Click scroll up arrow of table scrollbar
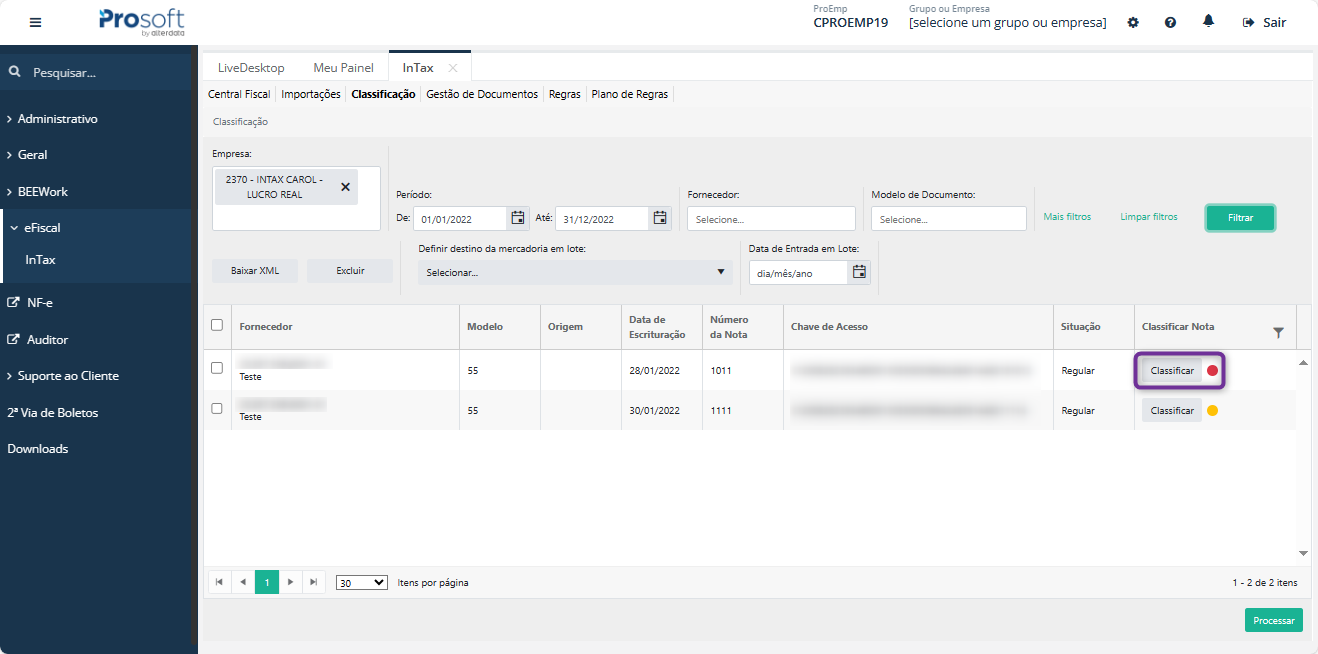1318x654 pixels. 1303,362
